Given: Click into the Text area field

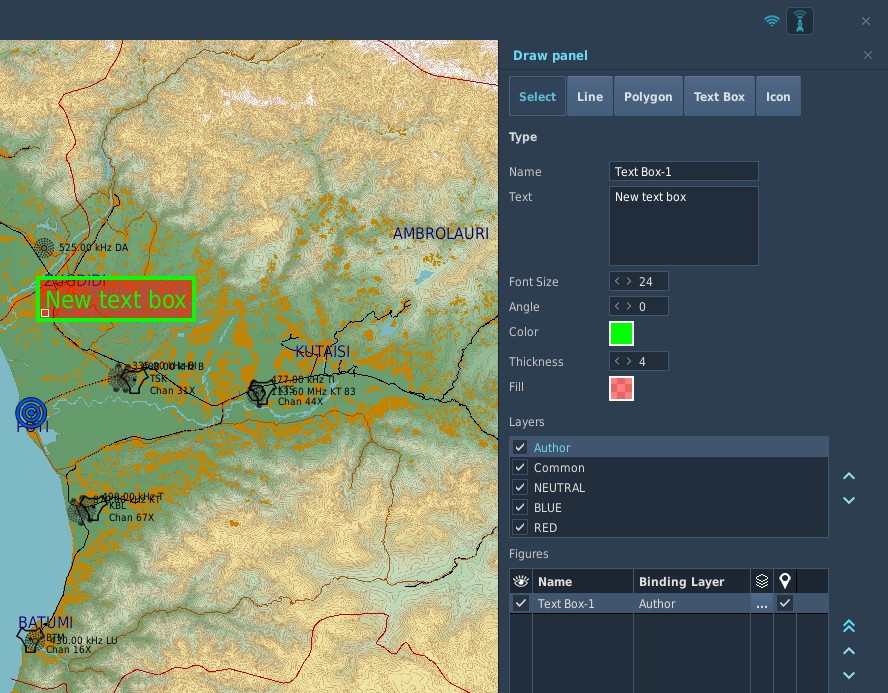Looking at the screenshot, I should click(x=684, y=226).
